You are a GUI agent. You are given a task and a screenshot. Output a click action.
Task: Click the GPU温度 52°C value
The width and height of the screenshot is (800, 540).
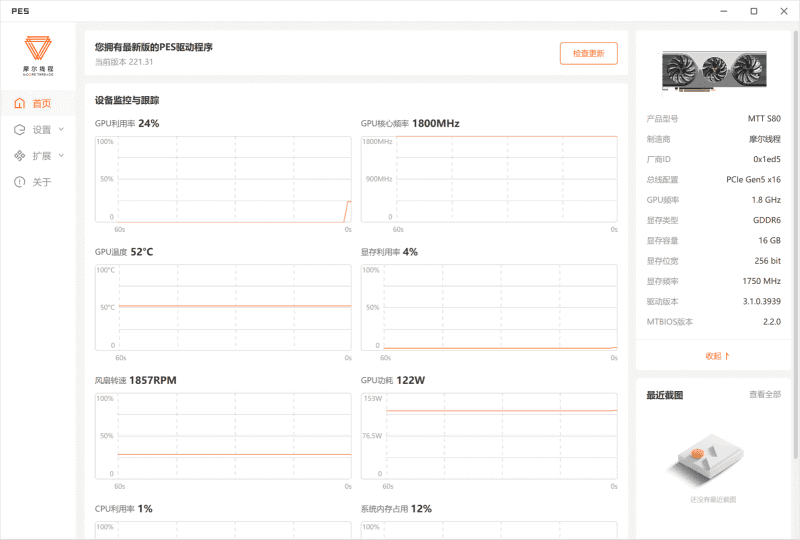(x=142, y=252)
